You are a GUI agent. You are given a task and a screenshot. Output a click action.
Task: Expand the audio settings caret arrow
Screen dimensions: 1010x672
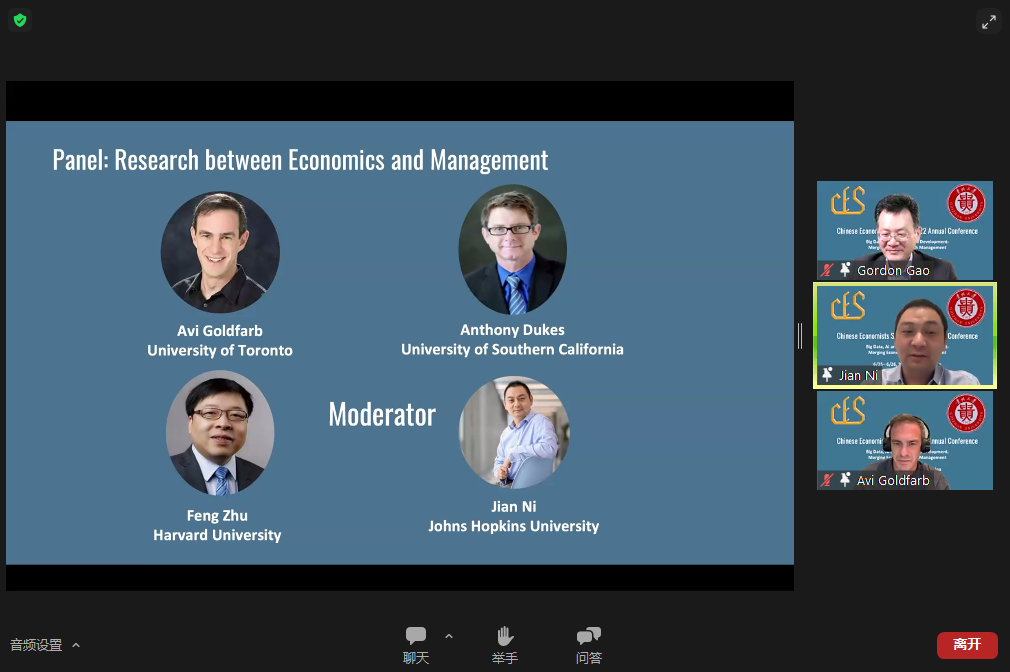click(76, 645)
